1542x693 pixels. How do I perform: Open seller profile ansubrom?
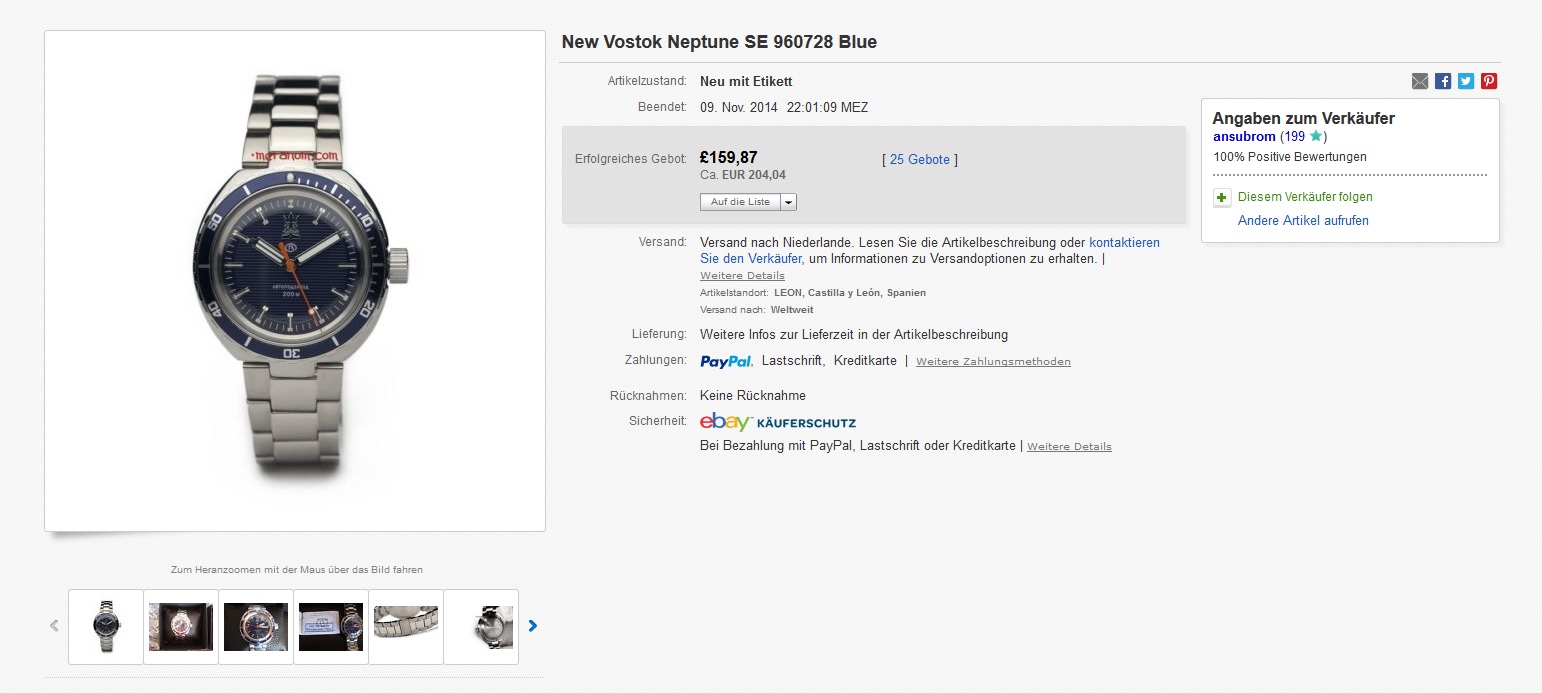coord(1244,136)
